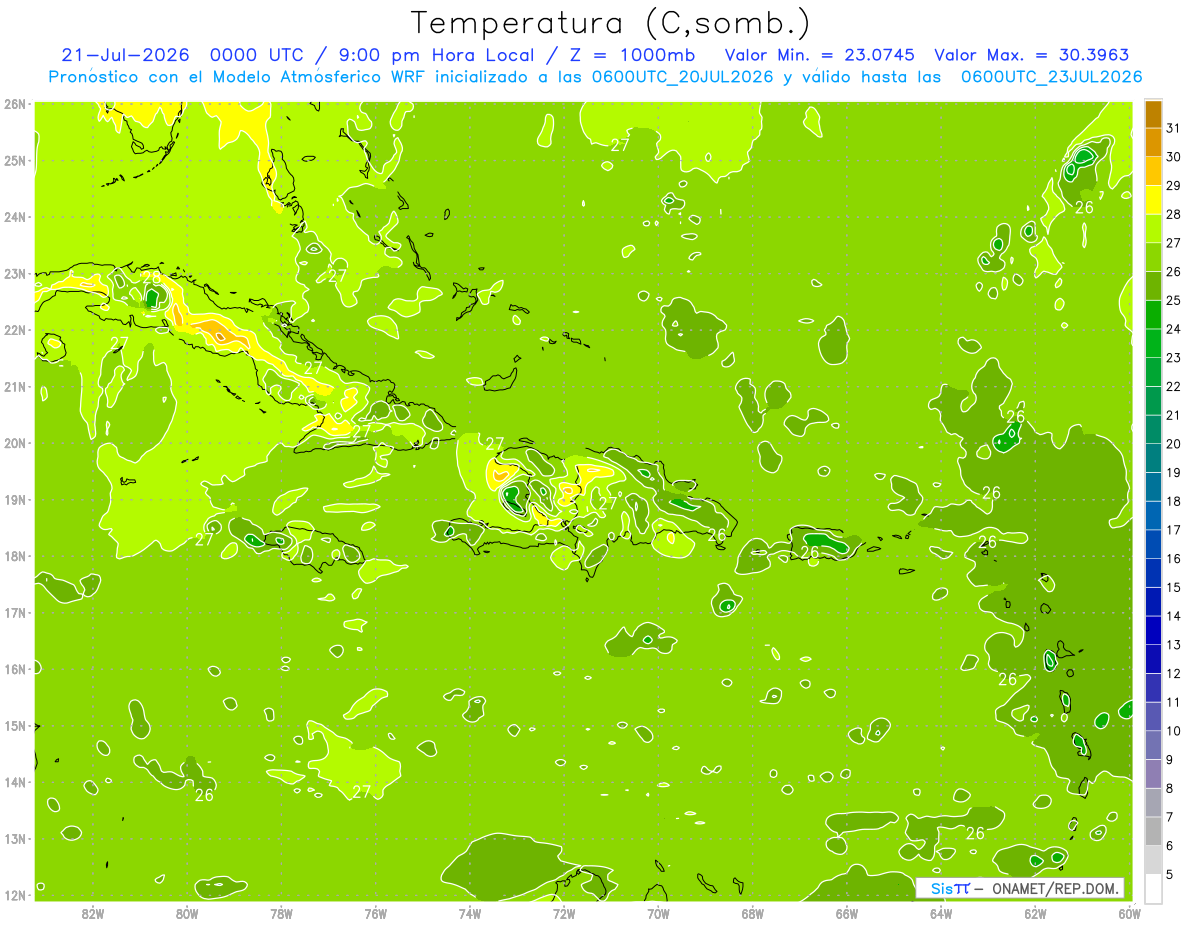Click the 22N latitude label
Screen dimensions: 1200x927
(15, 330)
